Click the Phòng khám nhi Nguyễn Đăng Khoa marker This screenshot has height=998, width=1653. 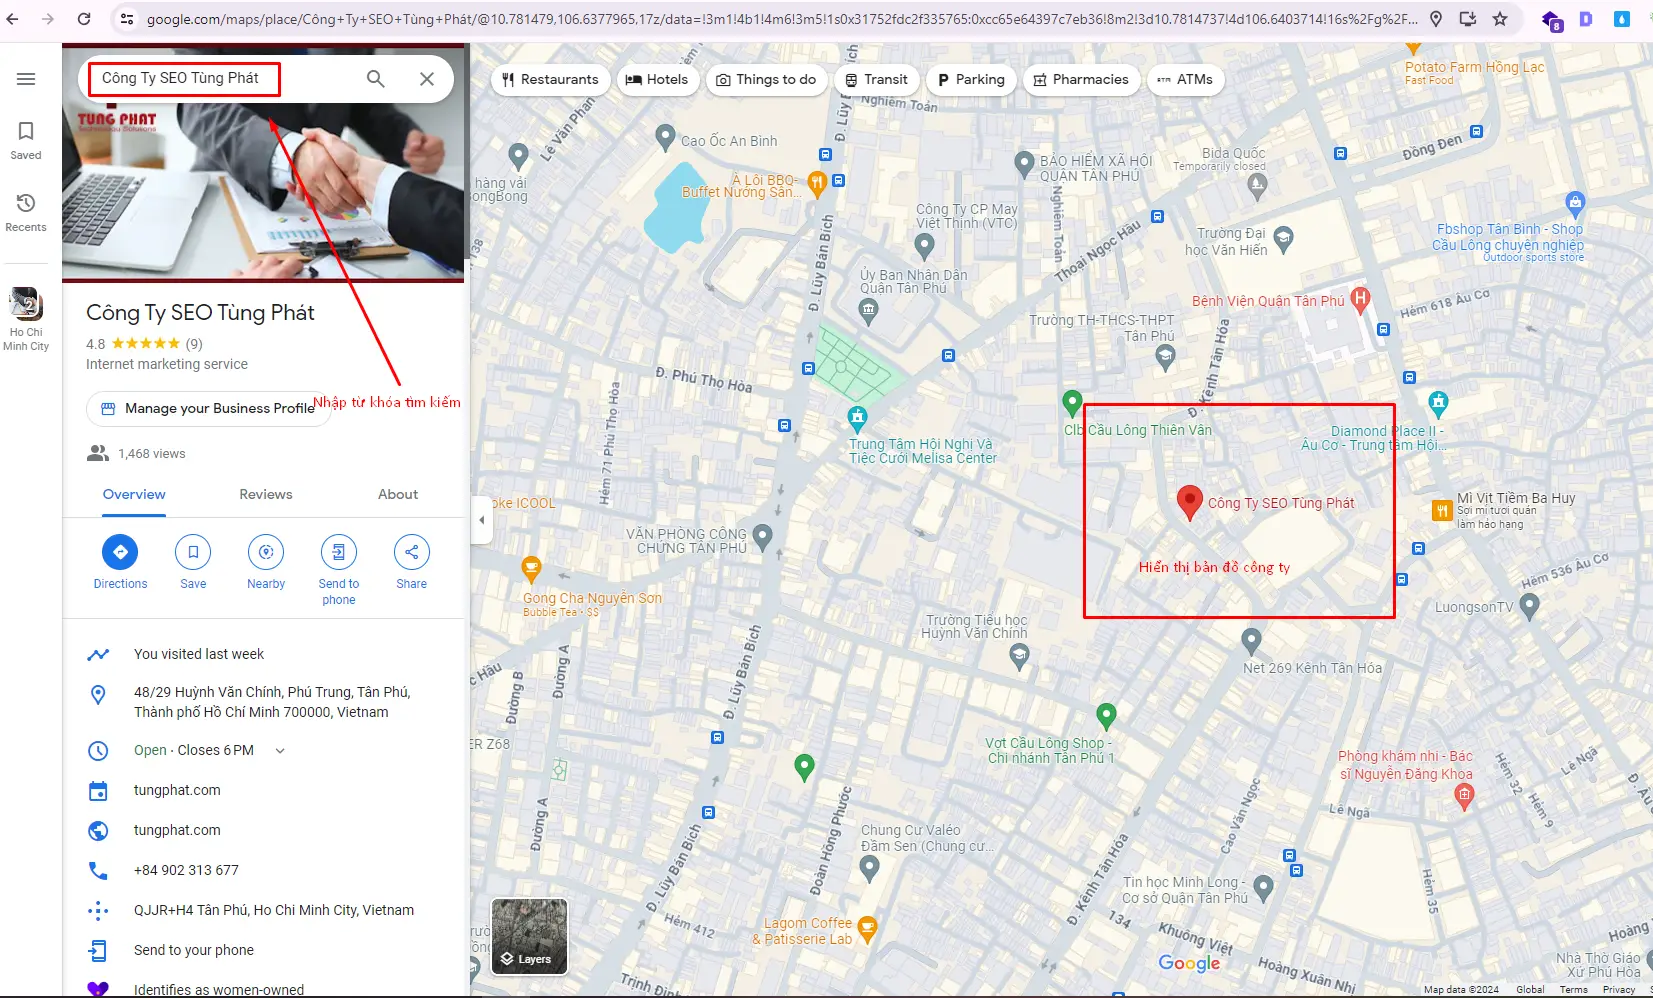coord(1464,796)
